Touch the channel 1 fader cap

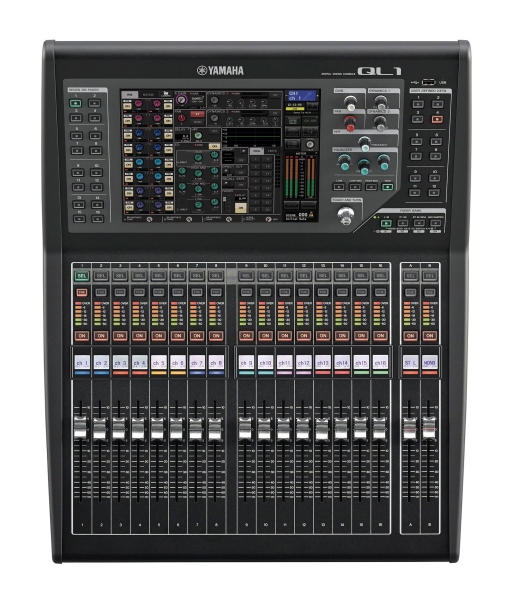click(80, 427)
